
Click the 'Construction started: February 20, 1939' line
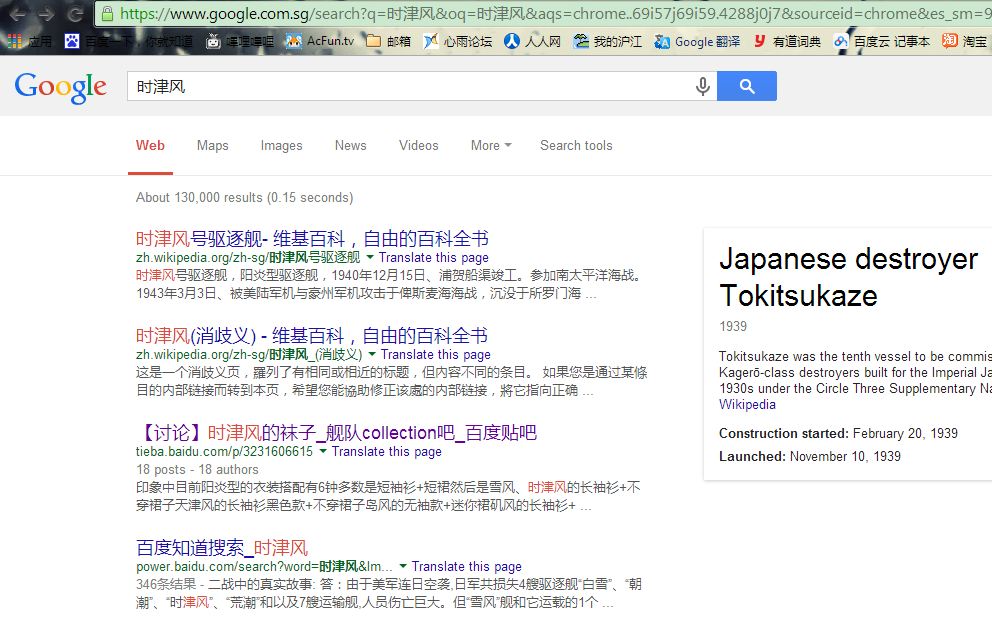(x=838, y=433)
